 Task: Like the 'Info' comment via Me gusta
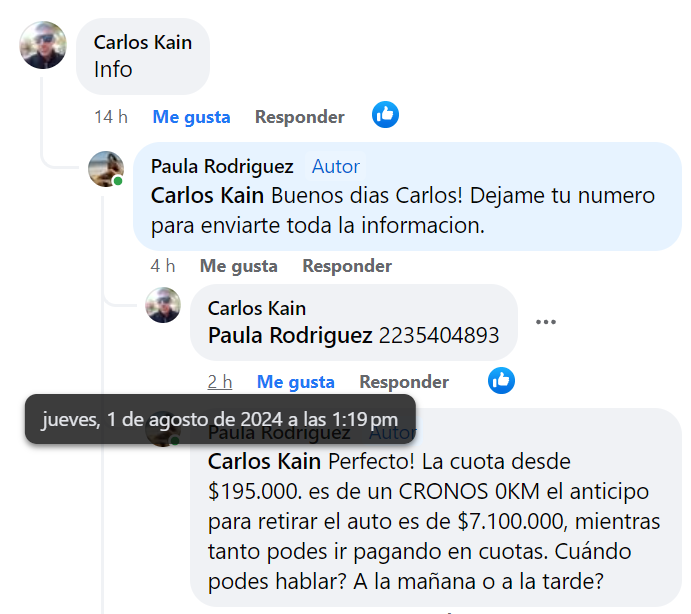click(191, 117)
